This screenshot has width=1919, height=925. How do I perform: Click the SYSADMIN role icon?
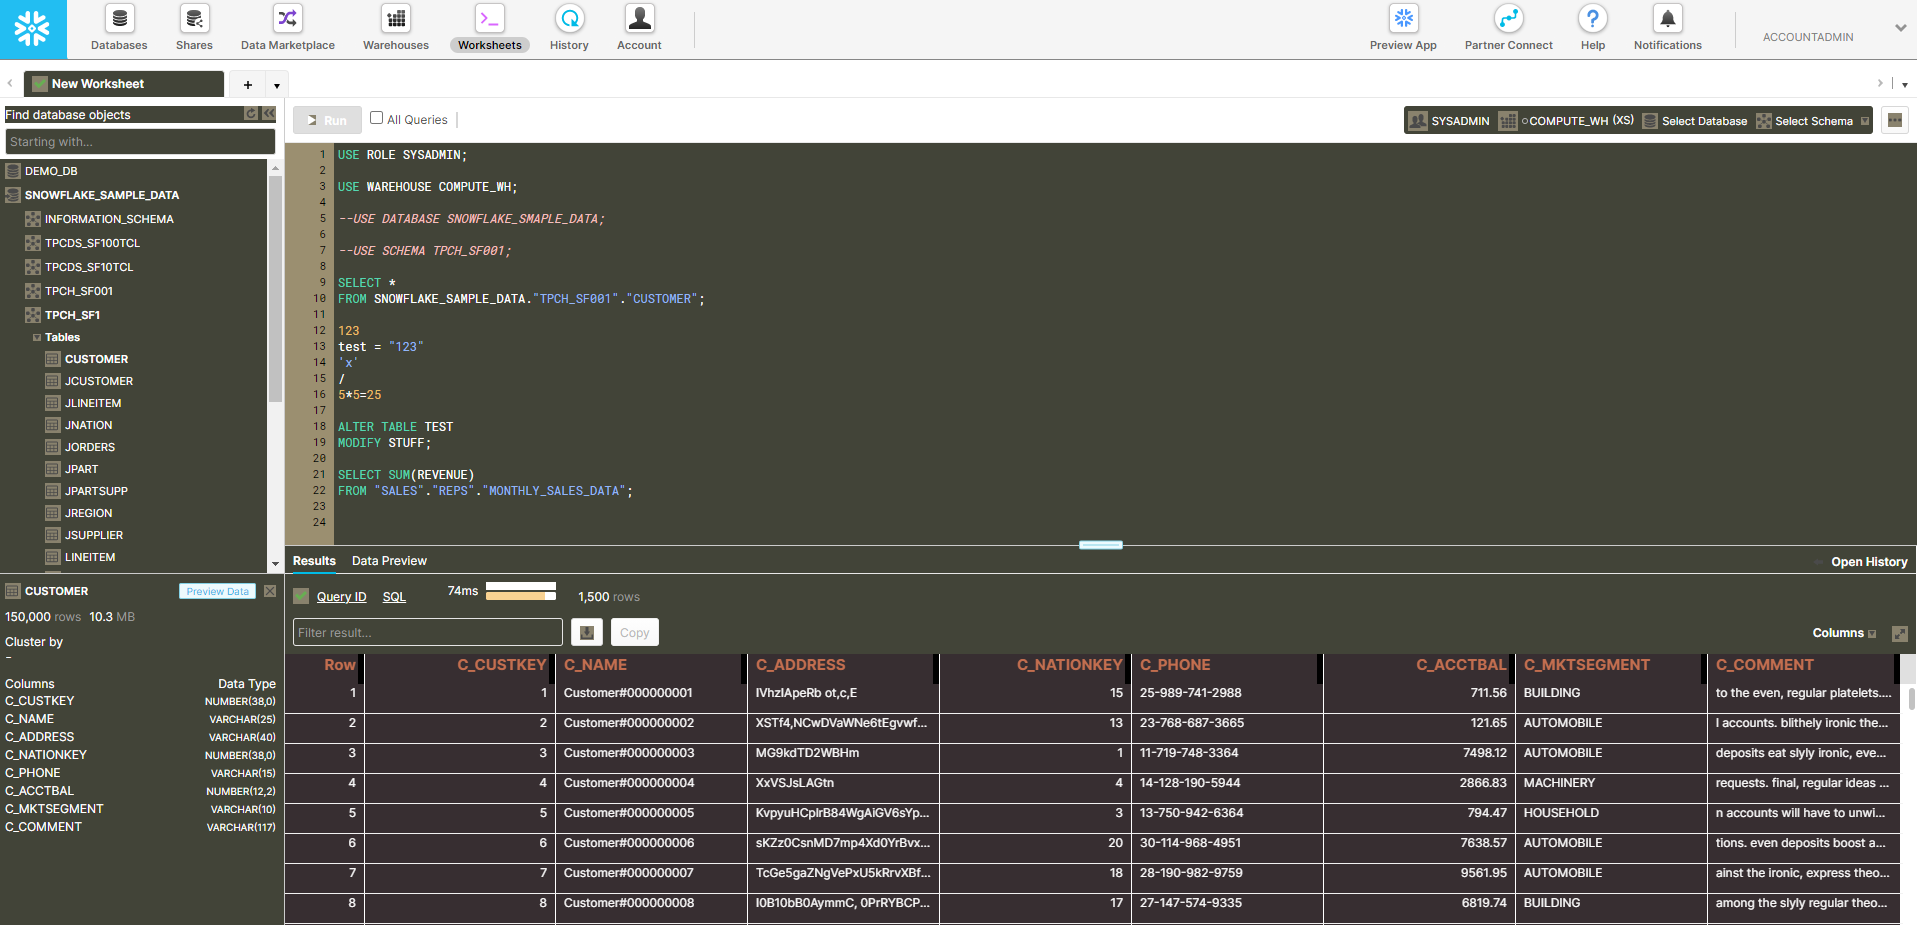click(x=1418, y=121)
